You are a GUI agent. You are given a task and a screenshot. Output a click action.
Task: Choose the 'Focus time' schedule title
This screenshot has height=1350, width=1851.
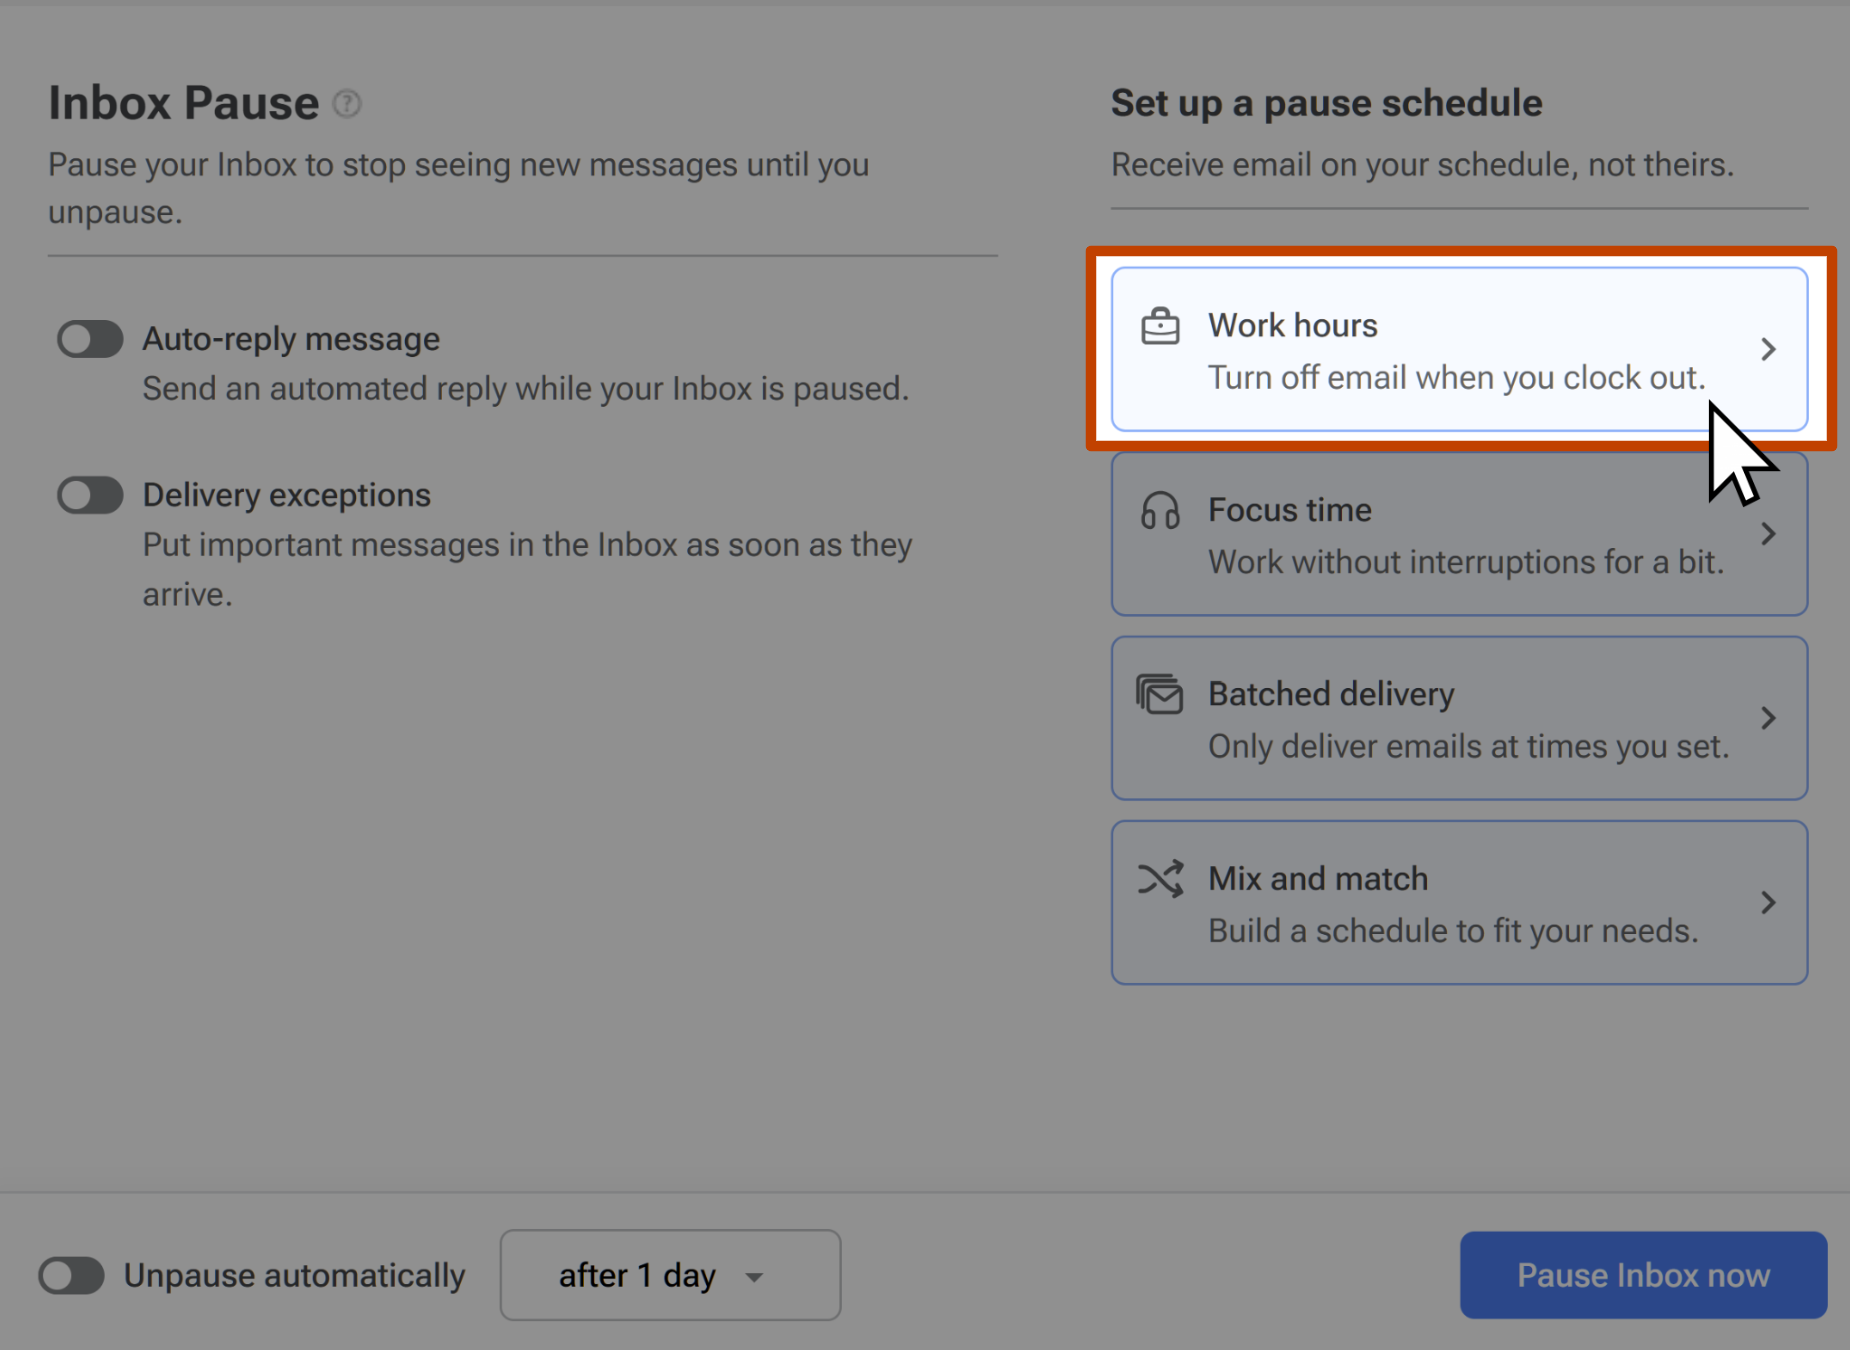tap(1289, 510)
